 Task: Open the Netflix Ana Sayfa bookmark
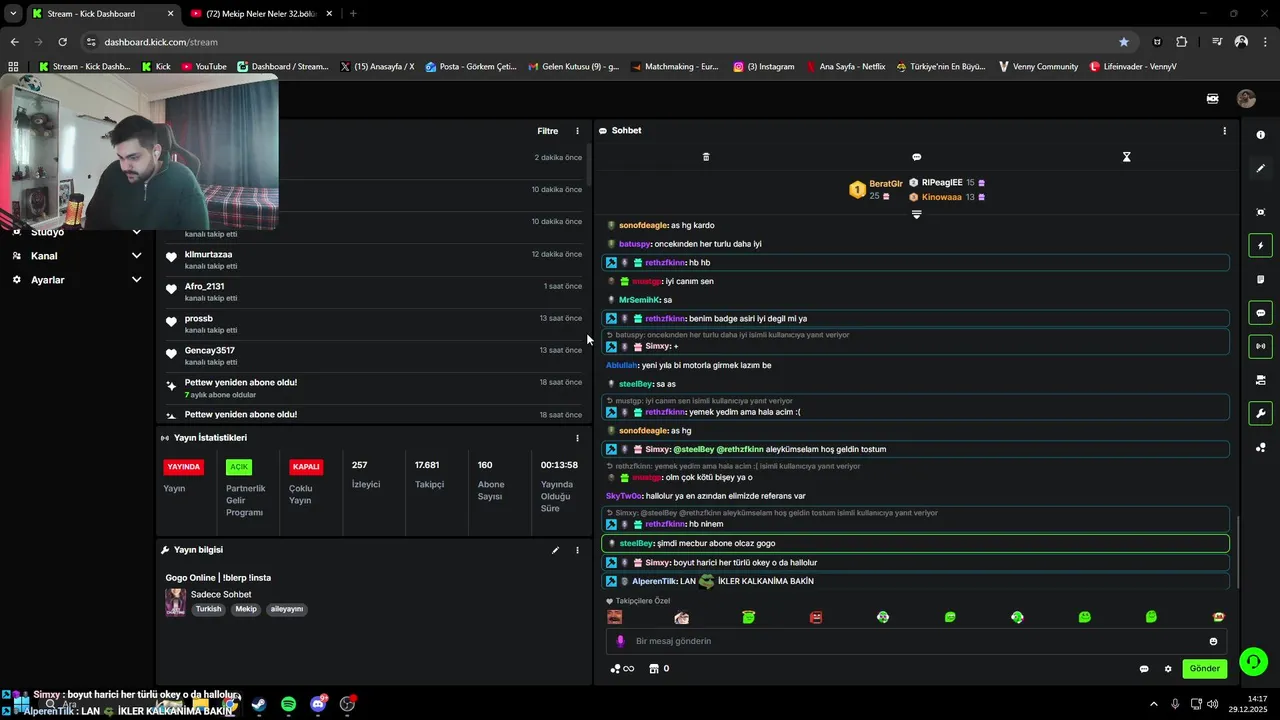pos(844,67)
